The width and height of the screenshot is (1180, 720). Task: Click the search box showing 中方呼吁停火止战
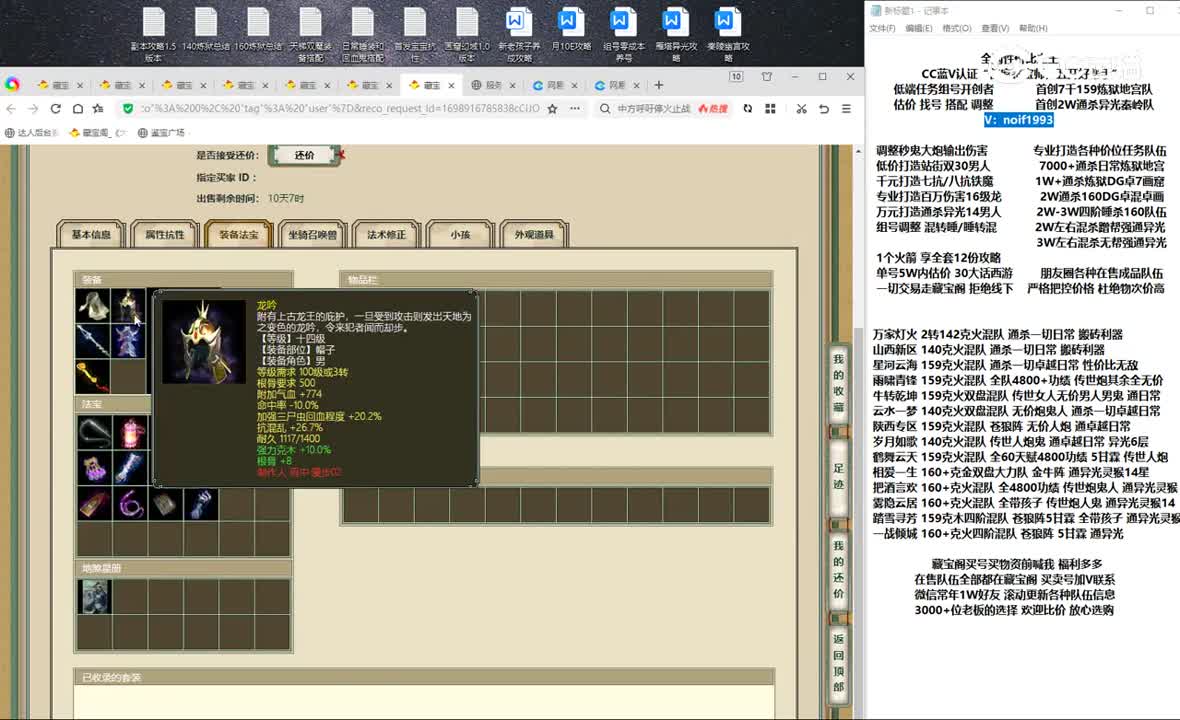tap(653, 108)
